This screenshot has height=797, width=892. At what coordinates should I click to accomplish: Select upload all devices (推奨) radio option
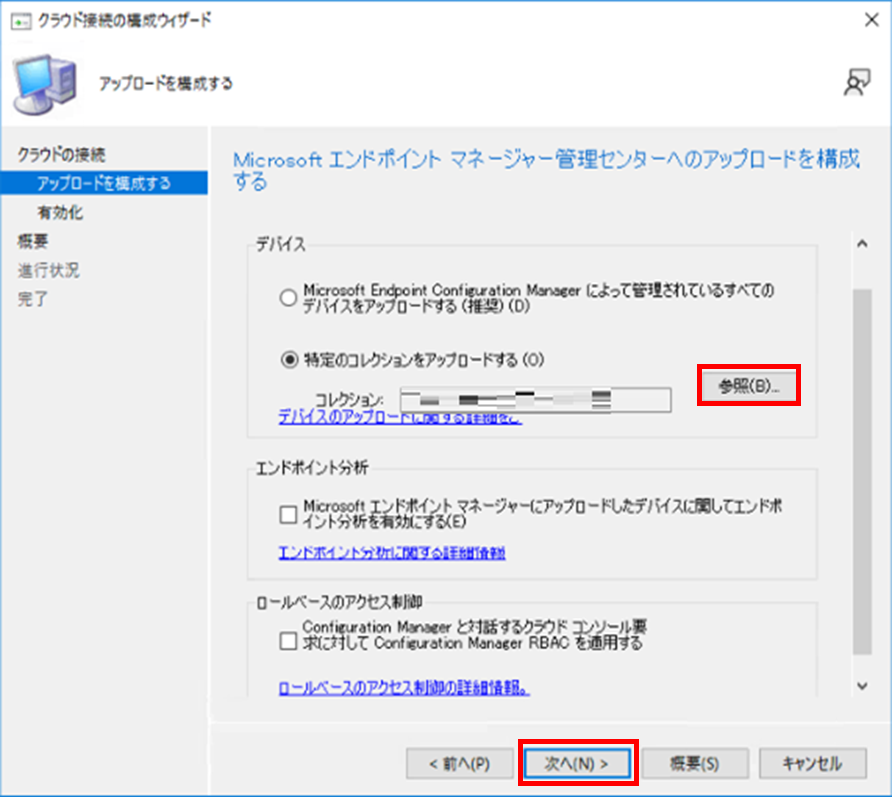288,298
